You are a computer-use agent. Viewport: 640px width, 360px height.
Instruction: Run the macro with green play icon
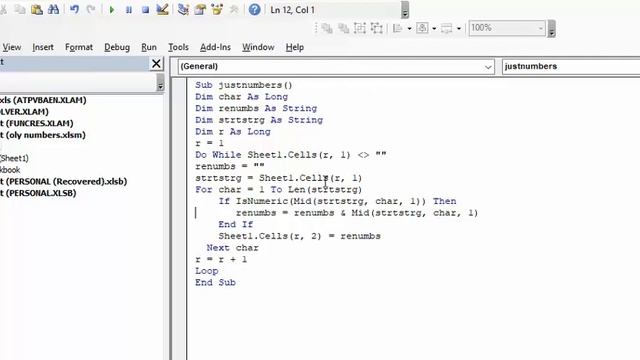[x=111, y=10]
